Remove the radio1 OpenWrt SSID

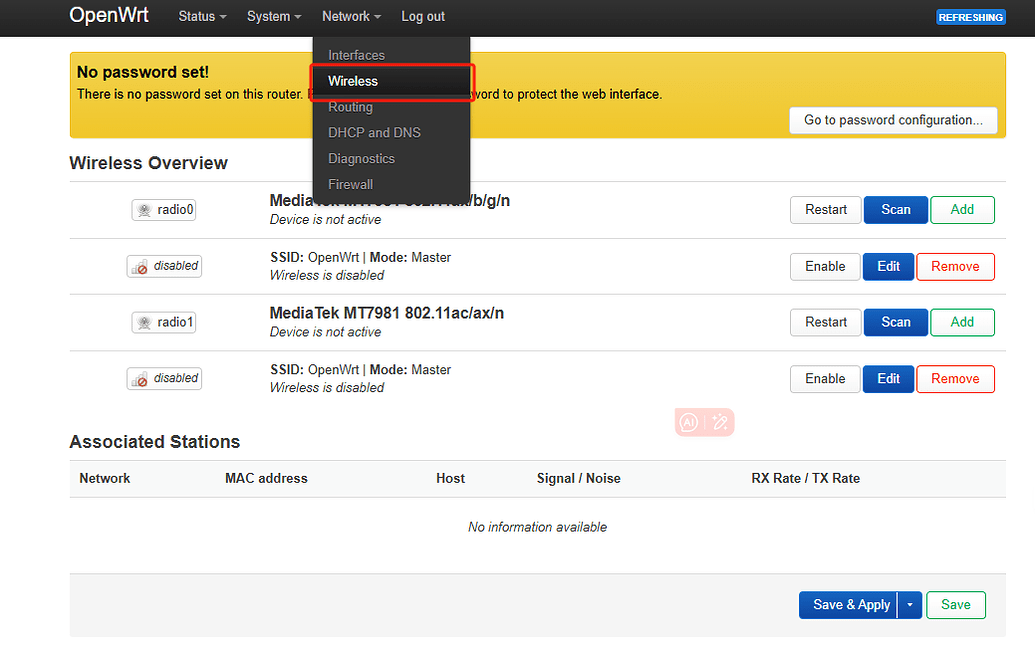tap(955, 379)
